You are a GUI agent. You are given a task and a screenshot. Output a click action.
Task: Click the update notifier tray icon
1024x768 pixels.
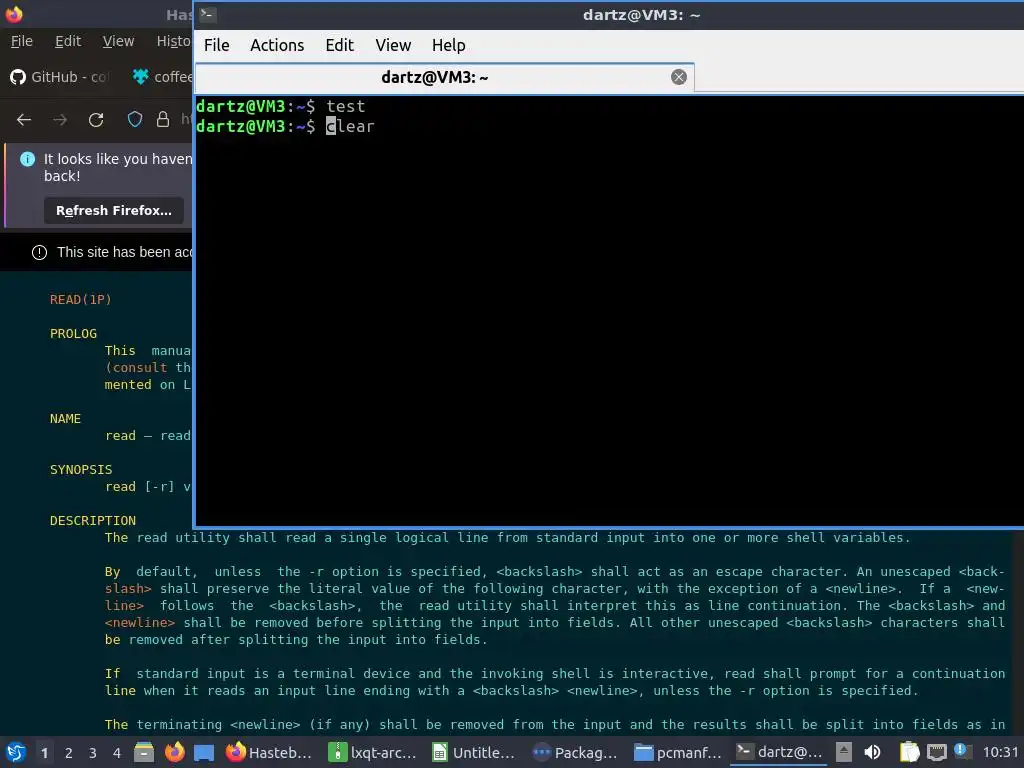963,751
